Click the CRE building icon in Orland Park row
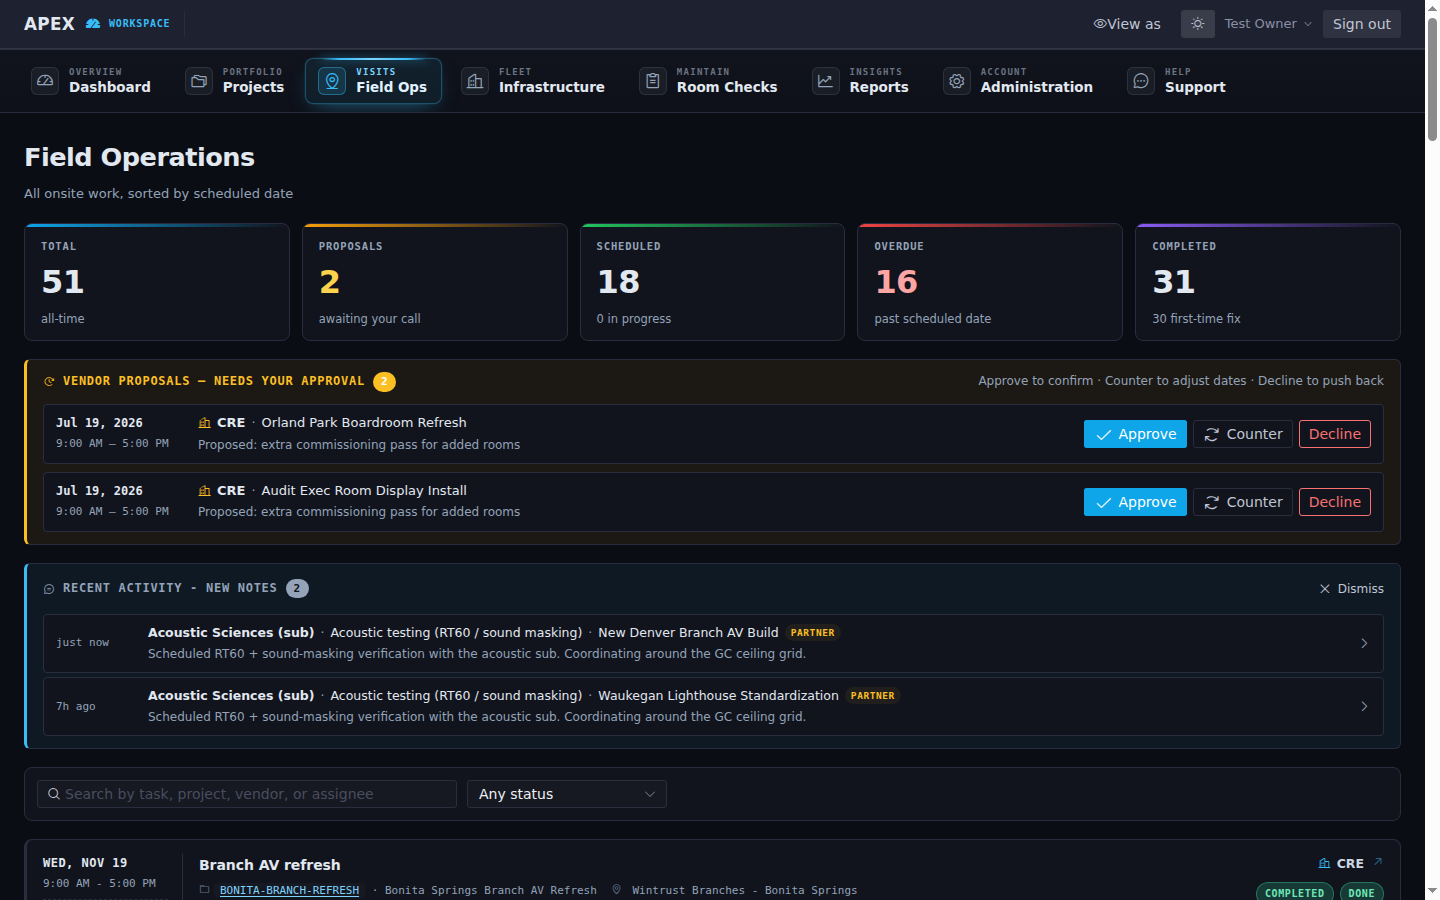1440x900 pixels. click(204, 423)
